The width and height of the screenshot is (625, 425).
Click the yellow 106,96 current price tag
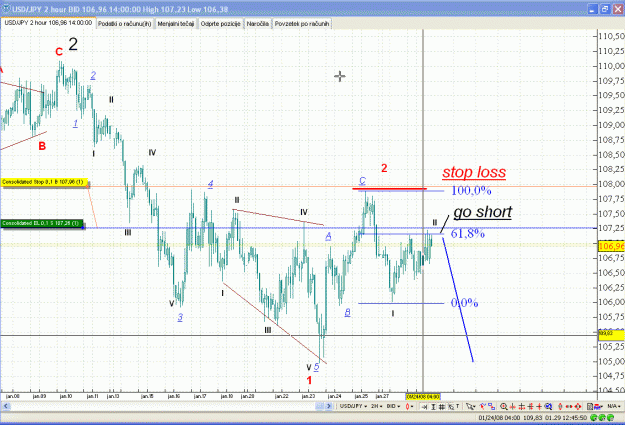[x=611, y=246]
